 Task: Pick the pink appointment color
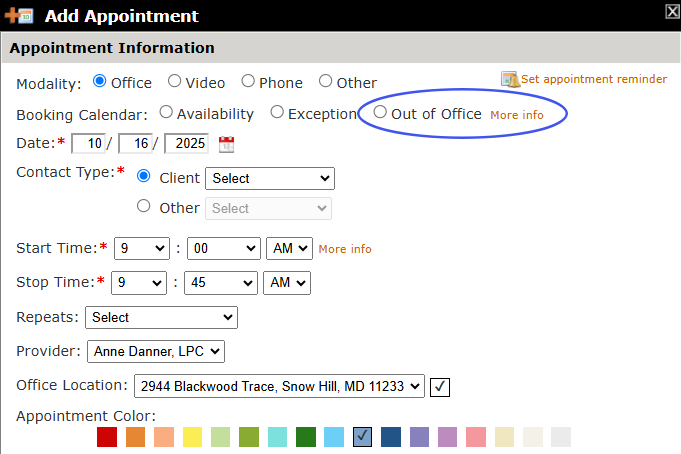[x=476, y=437]
